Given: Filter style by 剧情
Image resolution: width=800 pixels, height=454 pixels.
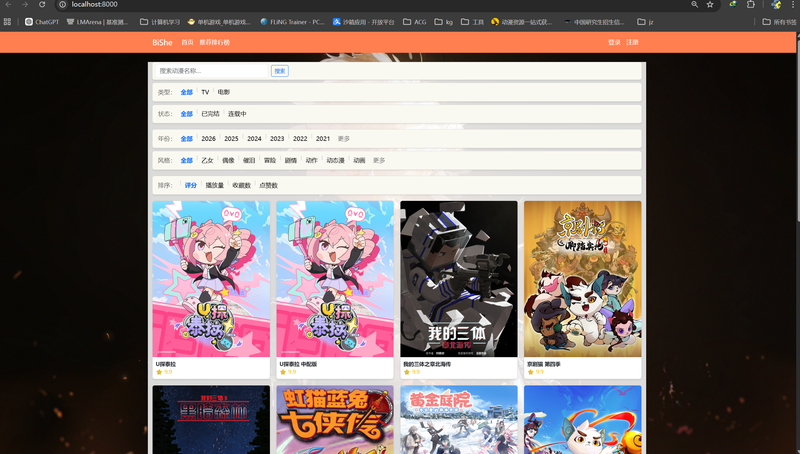Looking at the screenshot, I should click(291, 160).
